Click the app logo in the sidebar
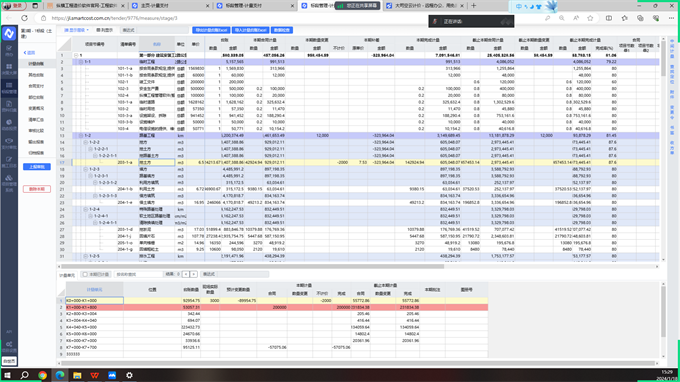Screen dimensions: 680x382 (x=9, y=33)
